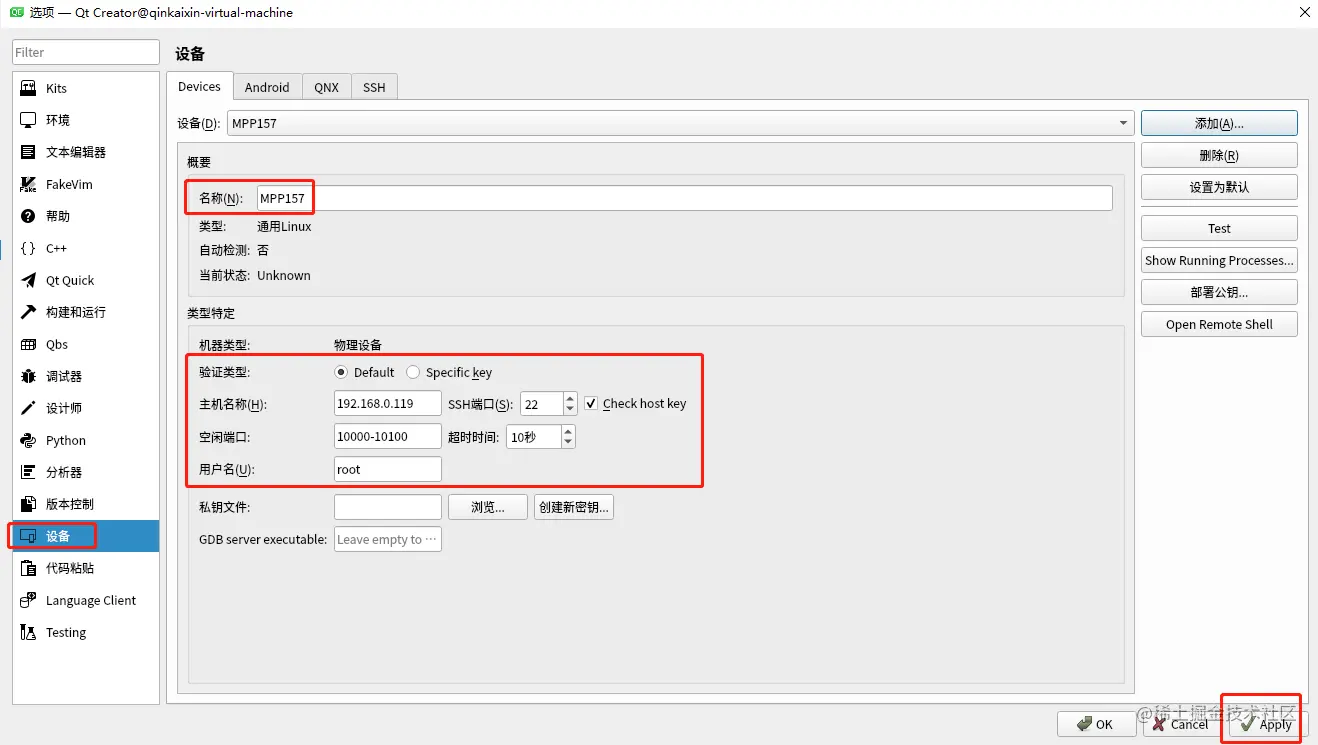Click the 超时时间 value 10秒 field
Viewport: 1318px width, 745px height.
point(534,437)
